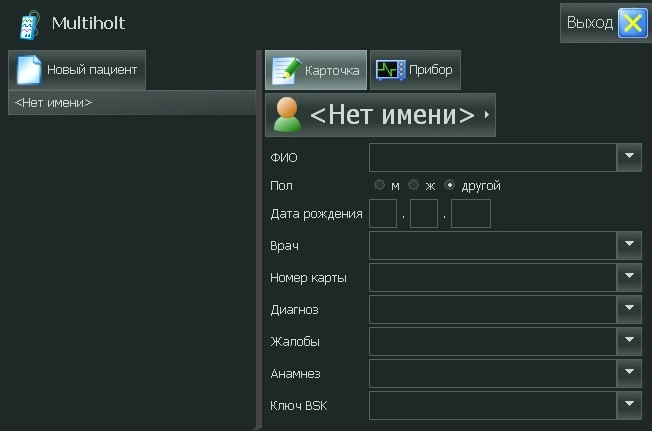The height and width of the screenshot is (431, 652).
Task: Select the 'м' gender radio button
Action: [379, 185]
